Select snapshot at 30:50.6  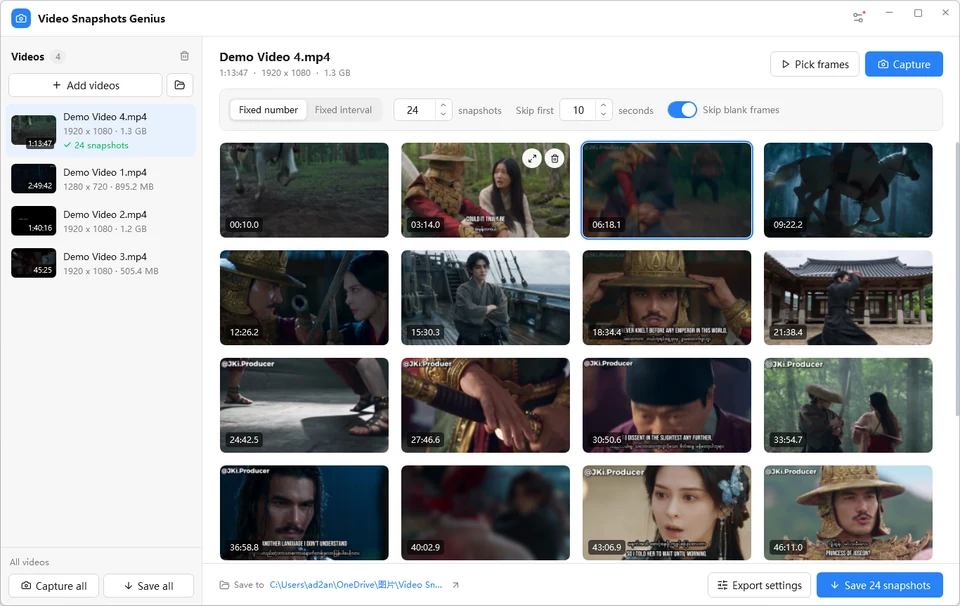pos(667,405)
